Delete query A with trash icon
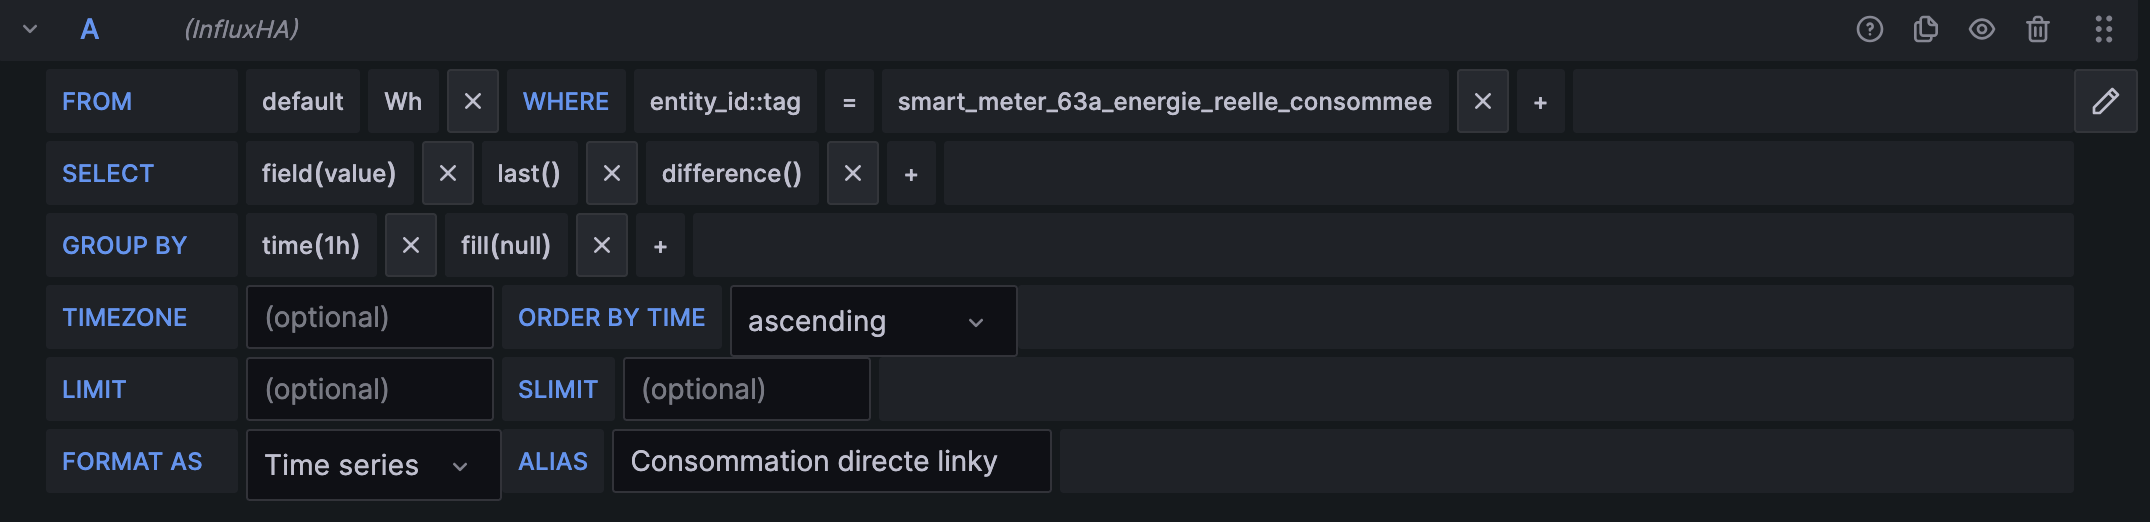 point(2037,29)
